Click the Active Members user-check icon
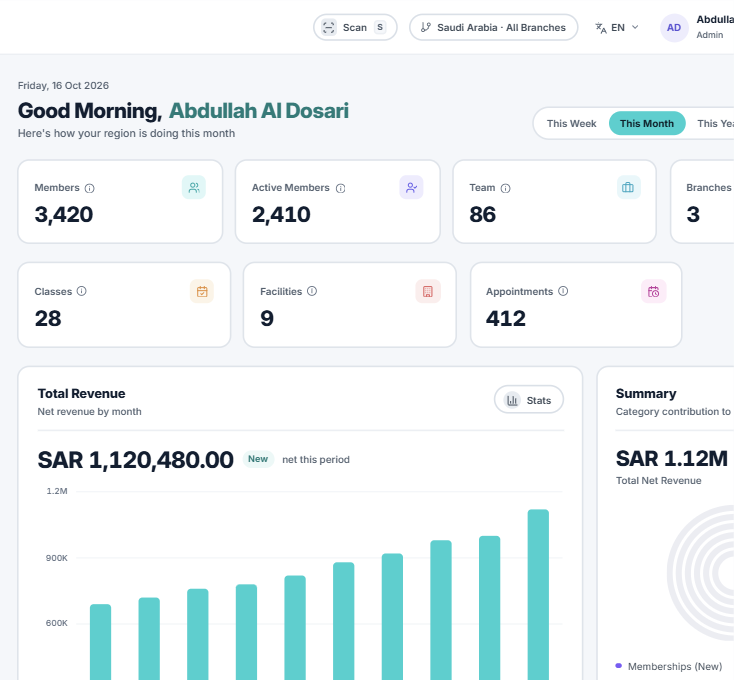This screenshot has width=734, height=680. click(411, 187)
